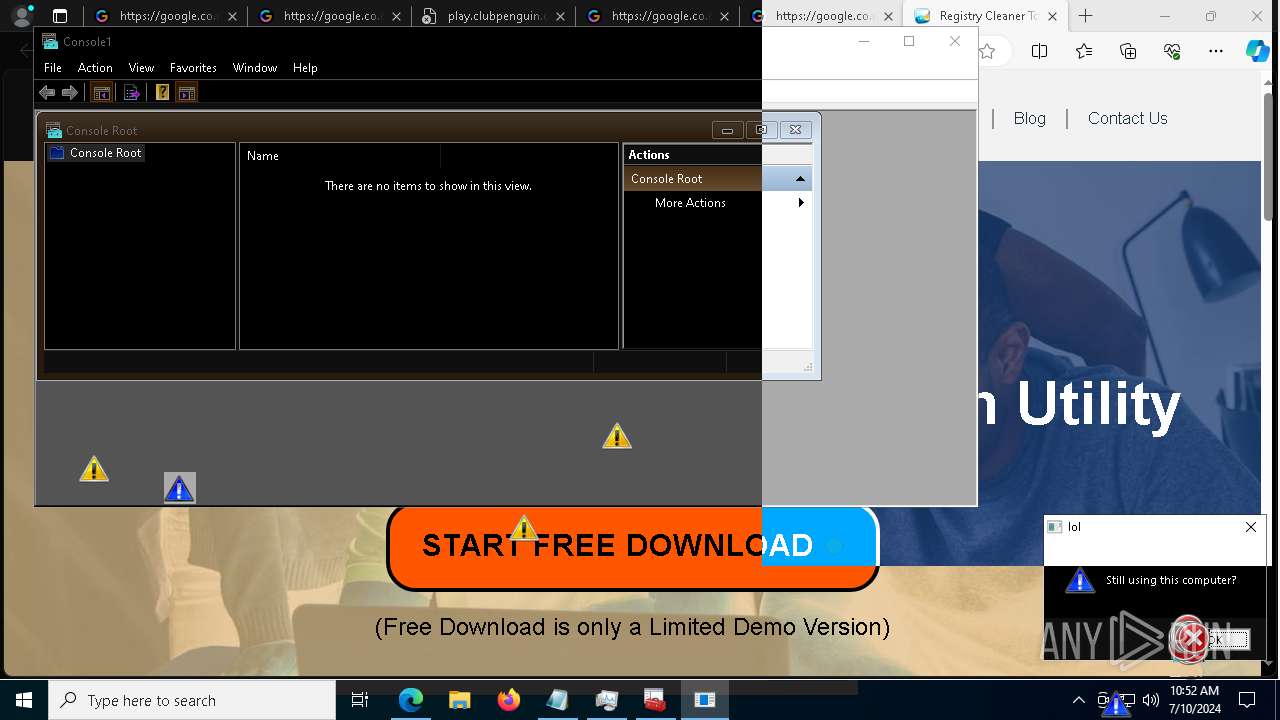
Task: Click the Forward arrow in Console1 toolbar
Action: tap(70, 93)
